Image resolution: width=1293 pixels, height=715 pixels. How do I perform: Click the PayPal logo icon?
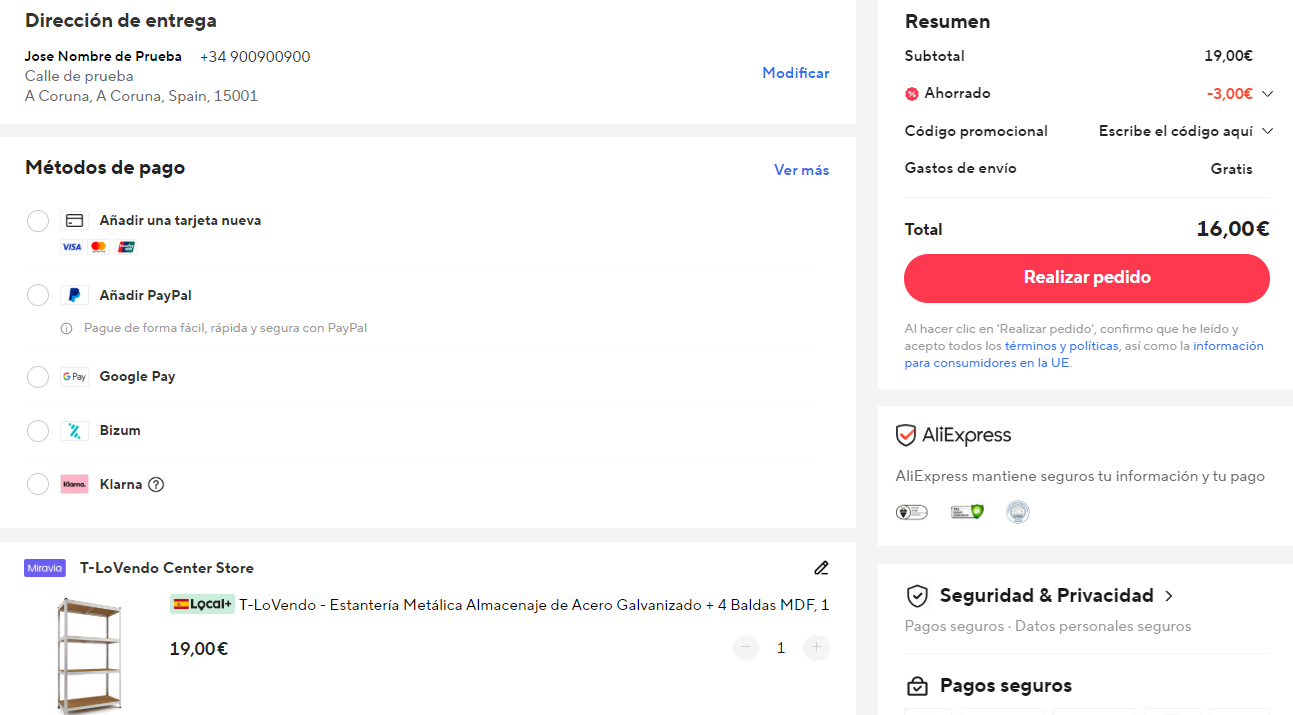coord(74,295)
